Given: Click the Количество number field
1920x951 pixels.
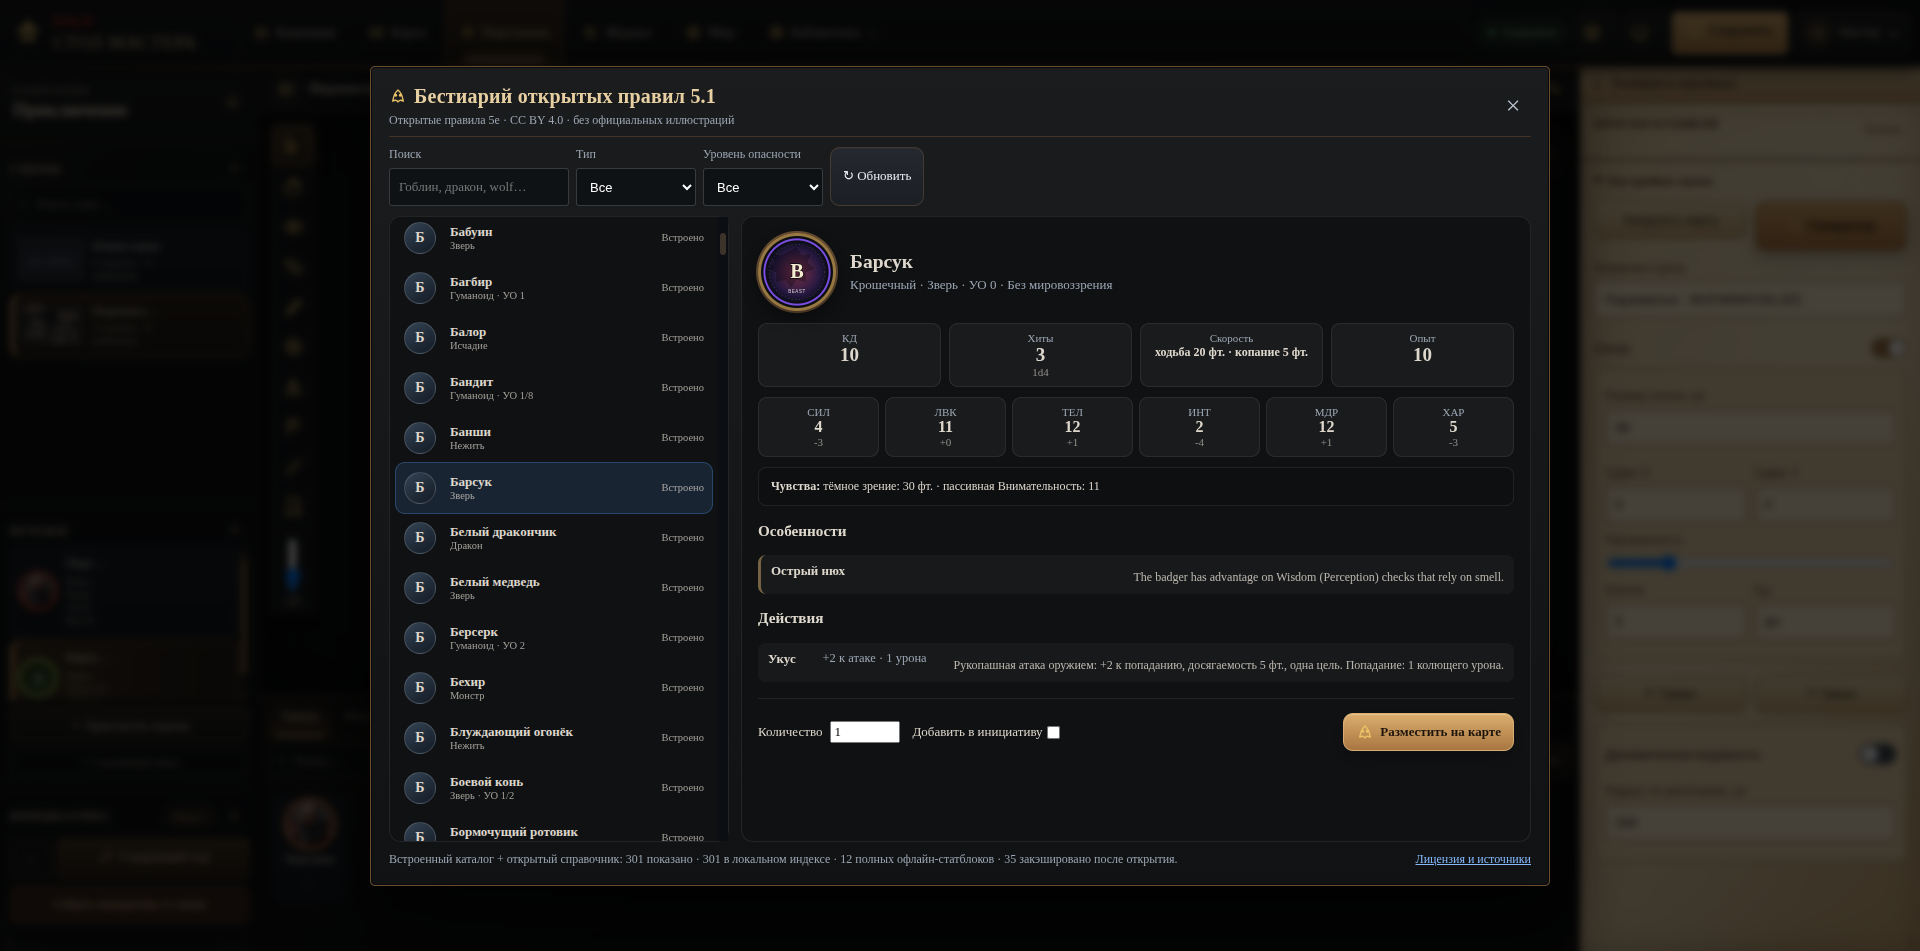Looking at the screenshot, I should 865,732.
